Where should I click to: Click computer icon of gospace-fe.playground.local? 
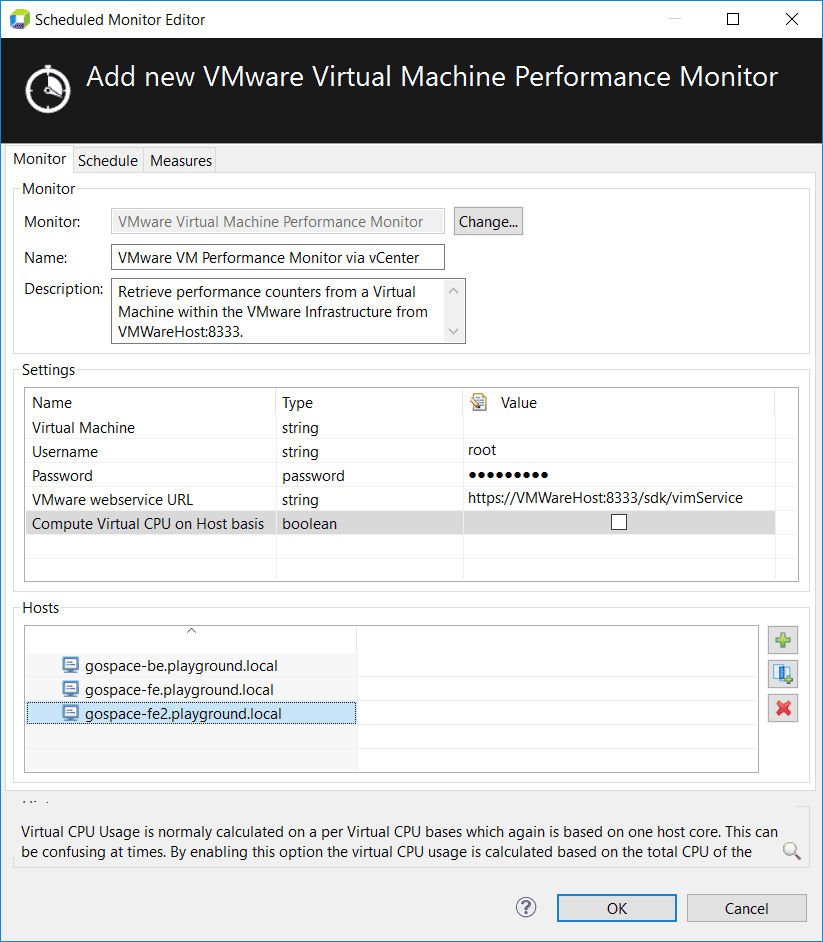tap(70, 689)
